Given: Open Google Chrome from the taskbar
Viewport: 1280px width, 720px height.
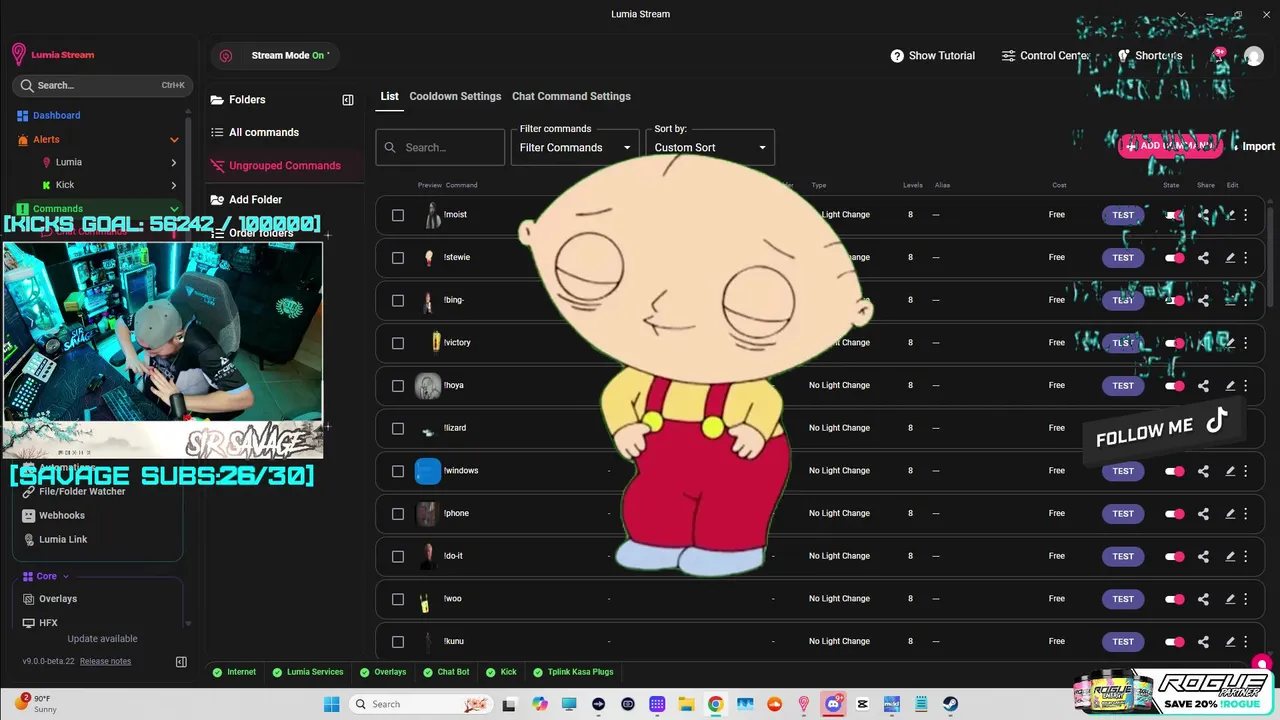Looking at the screenshot, I should click(716, 704).
